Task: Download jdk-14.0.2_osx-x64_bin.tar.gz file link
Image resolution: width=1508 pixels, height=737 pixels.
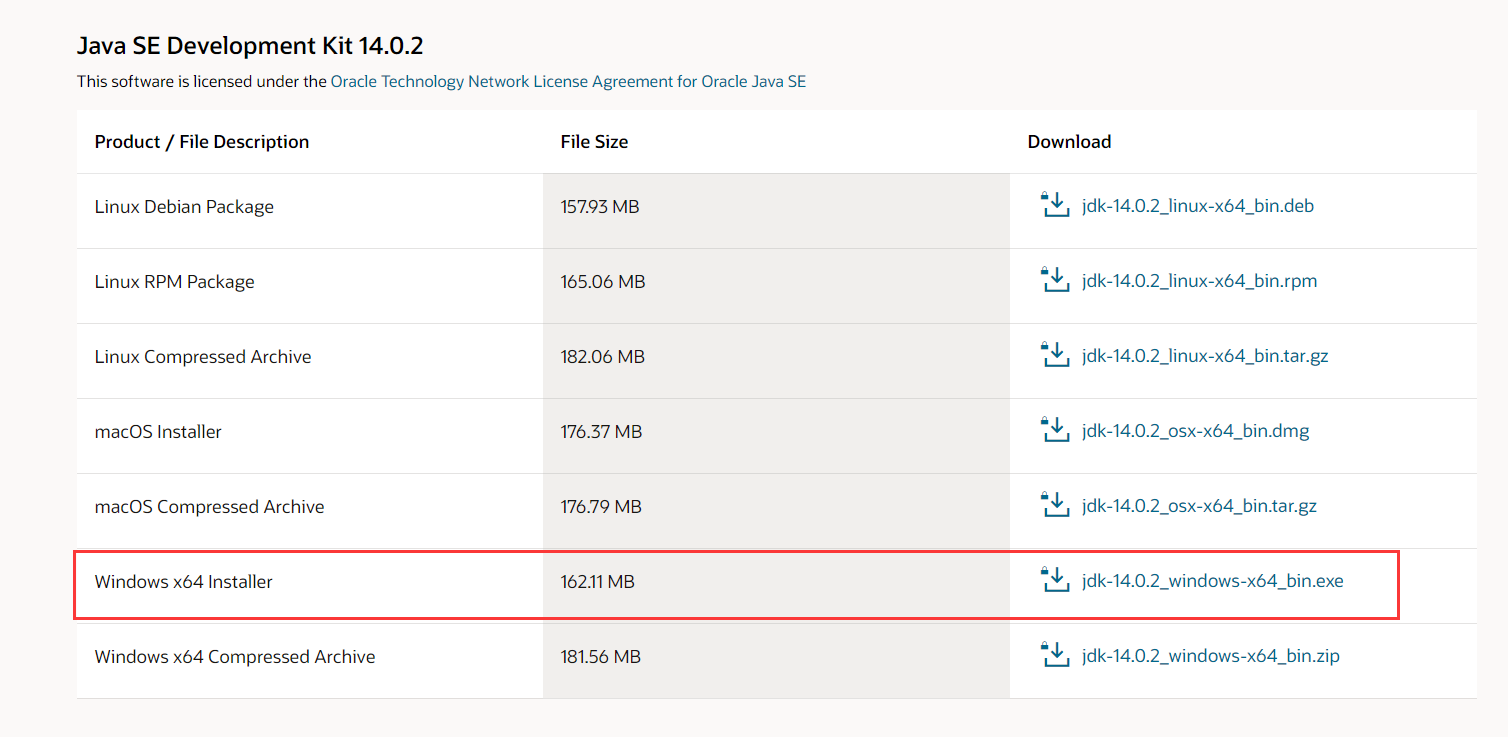Action: pos(1200,507)
